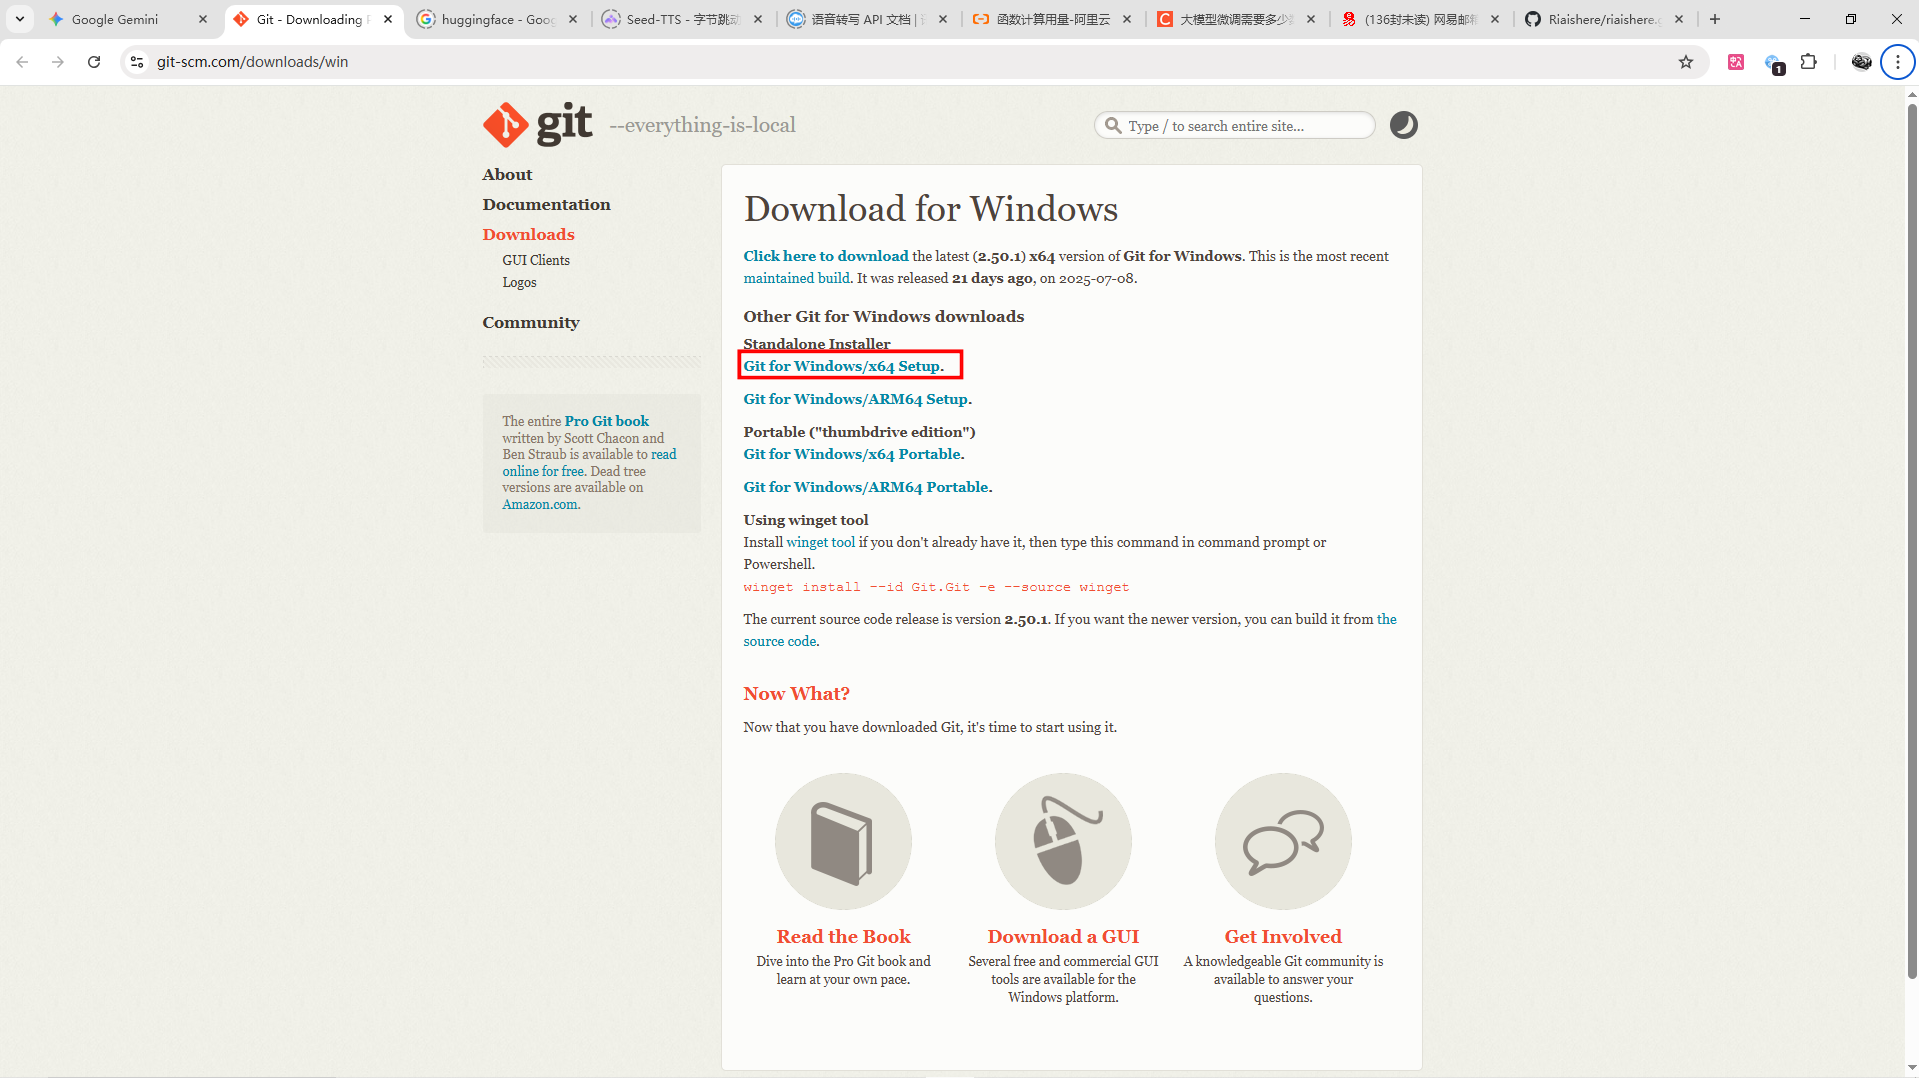The height and width of the screenshot is (1078, 1919).
Task: Open the 'Get Involved' heading link
Action: (x=1283, y=936)
